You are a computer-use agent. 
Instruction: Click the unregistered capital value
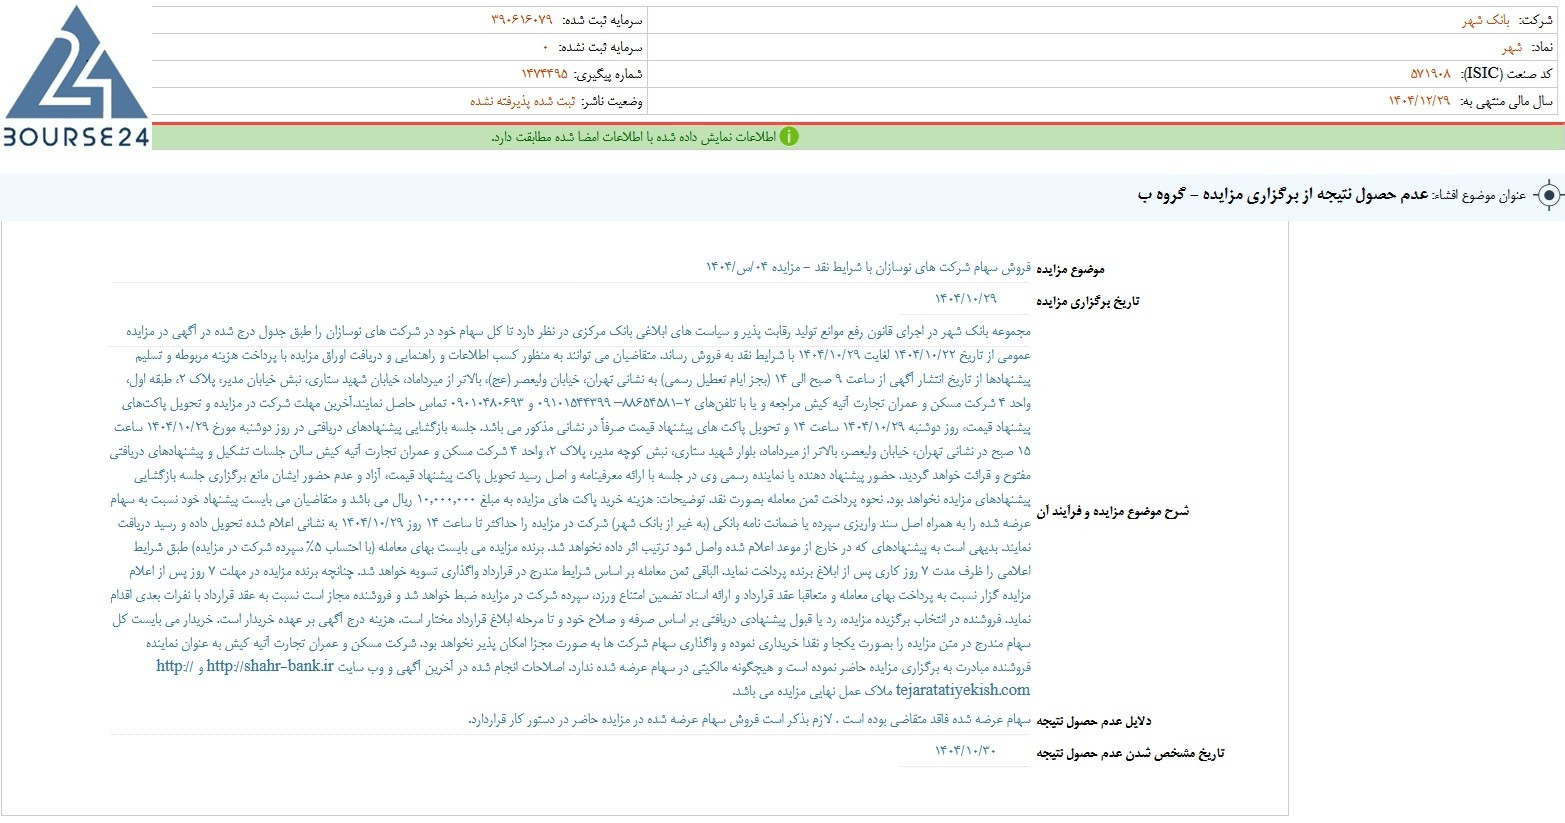545,47
